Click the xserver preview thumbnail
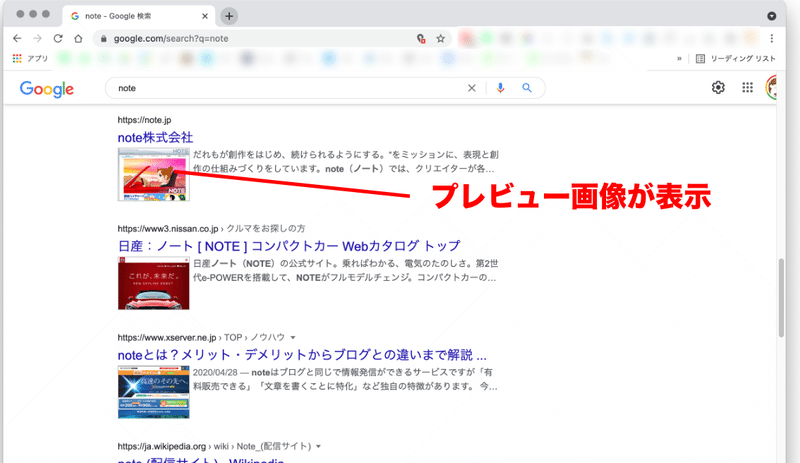Screen dimensions: 800x463 coord(154,392)
